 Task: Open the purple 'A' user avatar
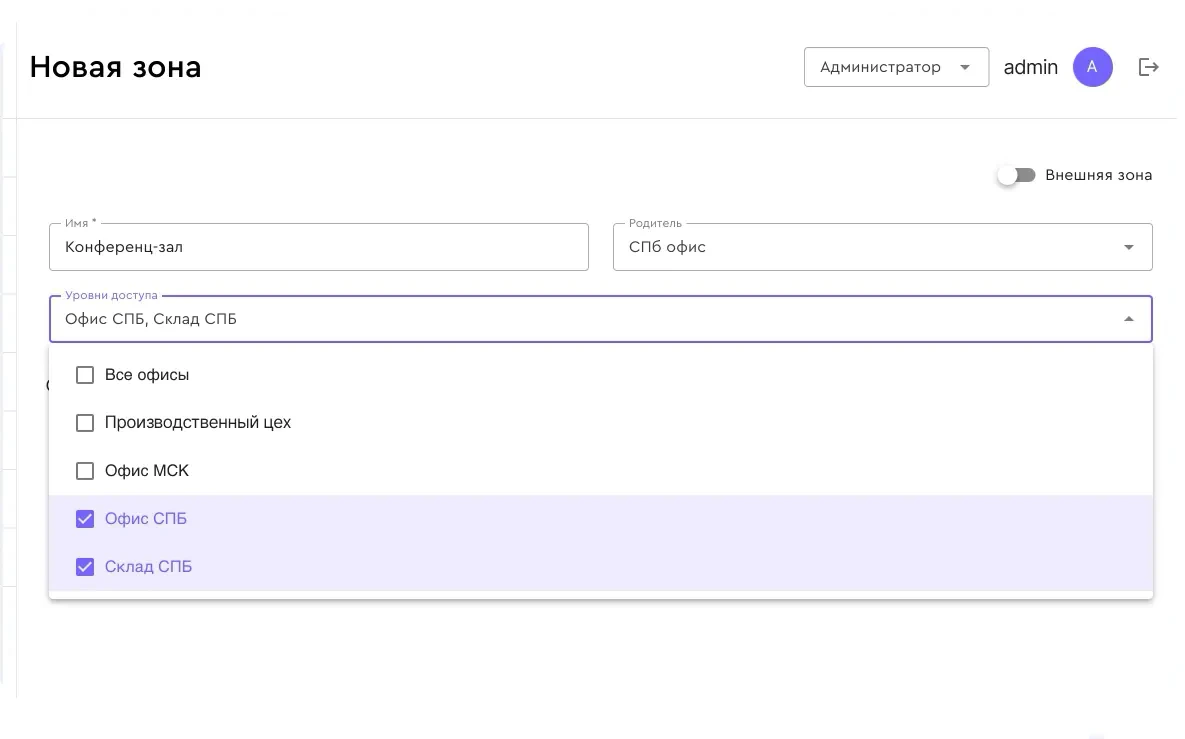(1092, 67)
